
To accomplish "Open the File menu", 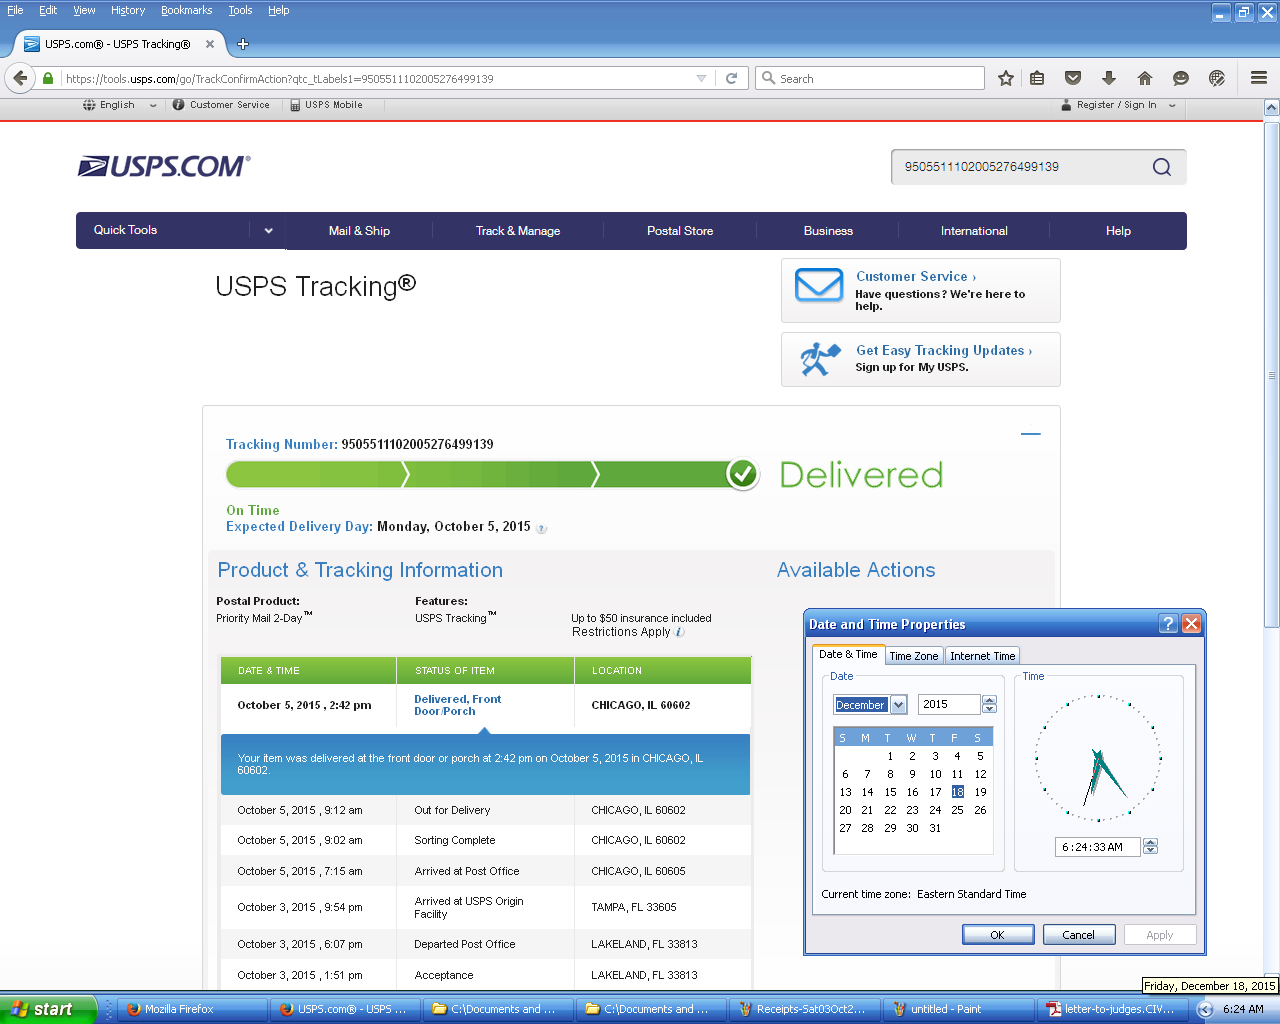I will (15, 10).
